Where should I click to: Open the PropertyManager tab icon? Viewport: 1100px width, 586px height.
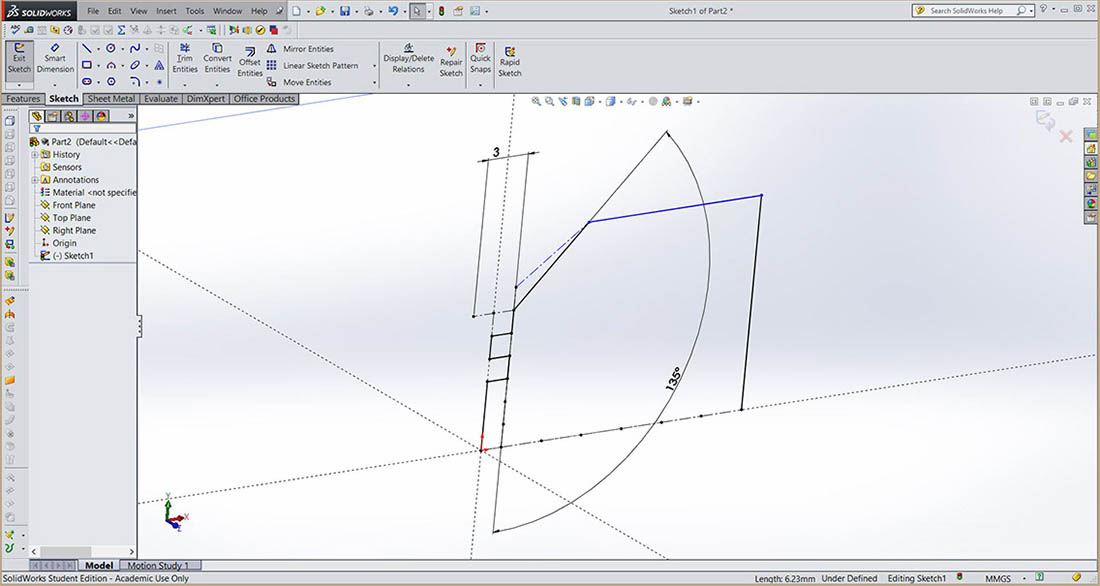pyautogui.click(x=53, y=116)
